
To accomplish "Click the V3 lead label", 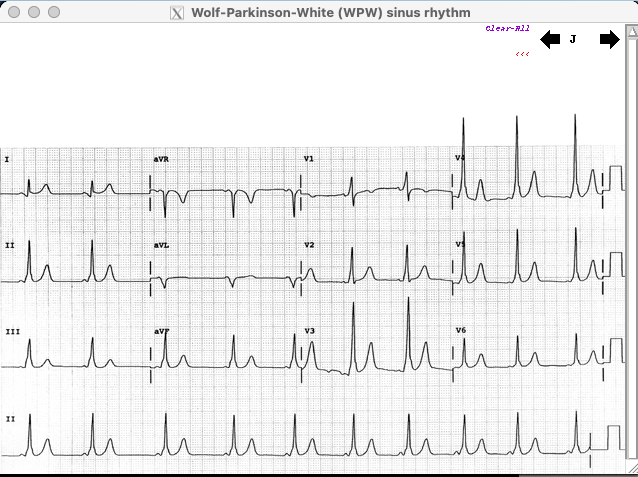I will 309,330.
